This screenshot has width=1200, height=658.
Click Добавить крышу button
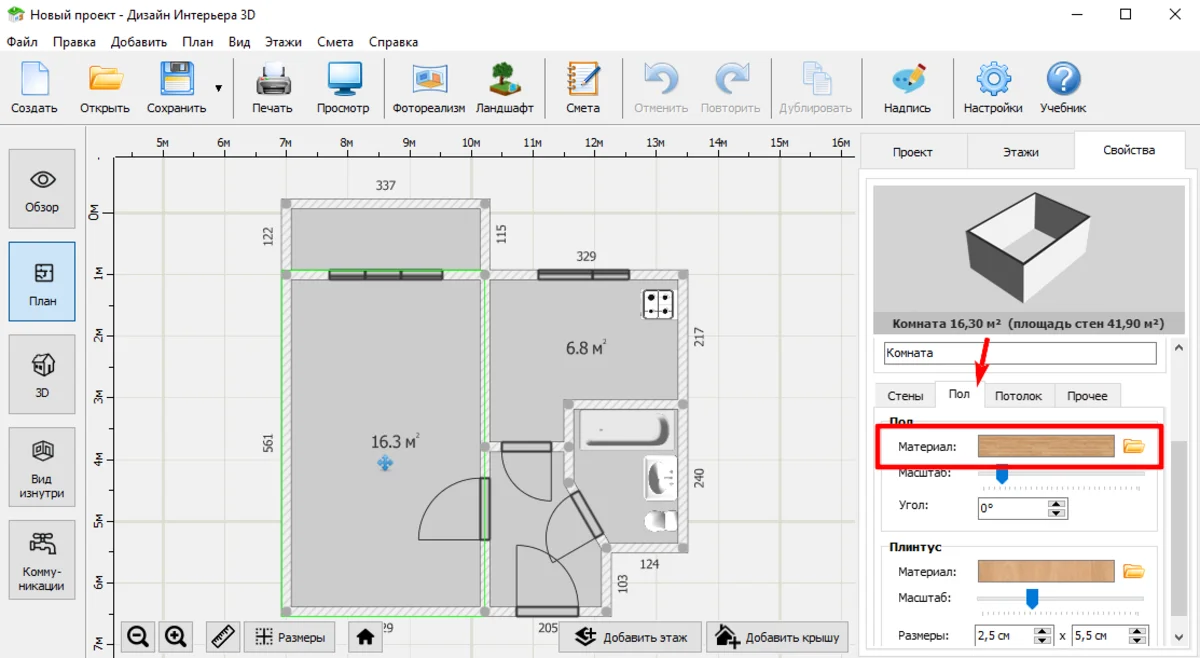[x=778, y=636]
